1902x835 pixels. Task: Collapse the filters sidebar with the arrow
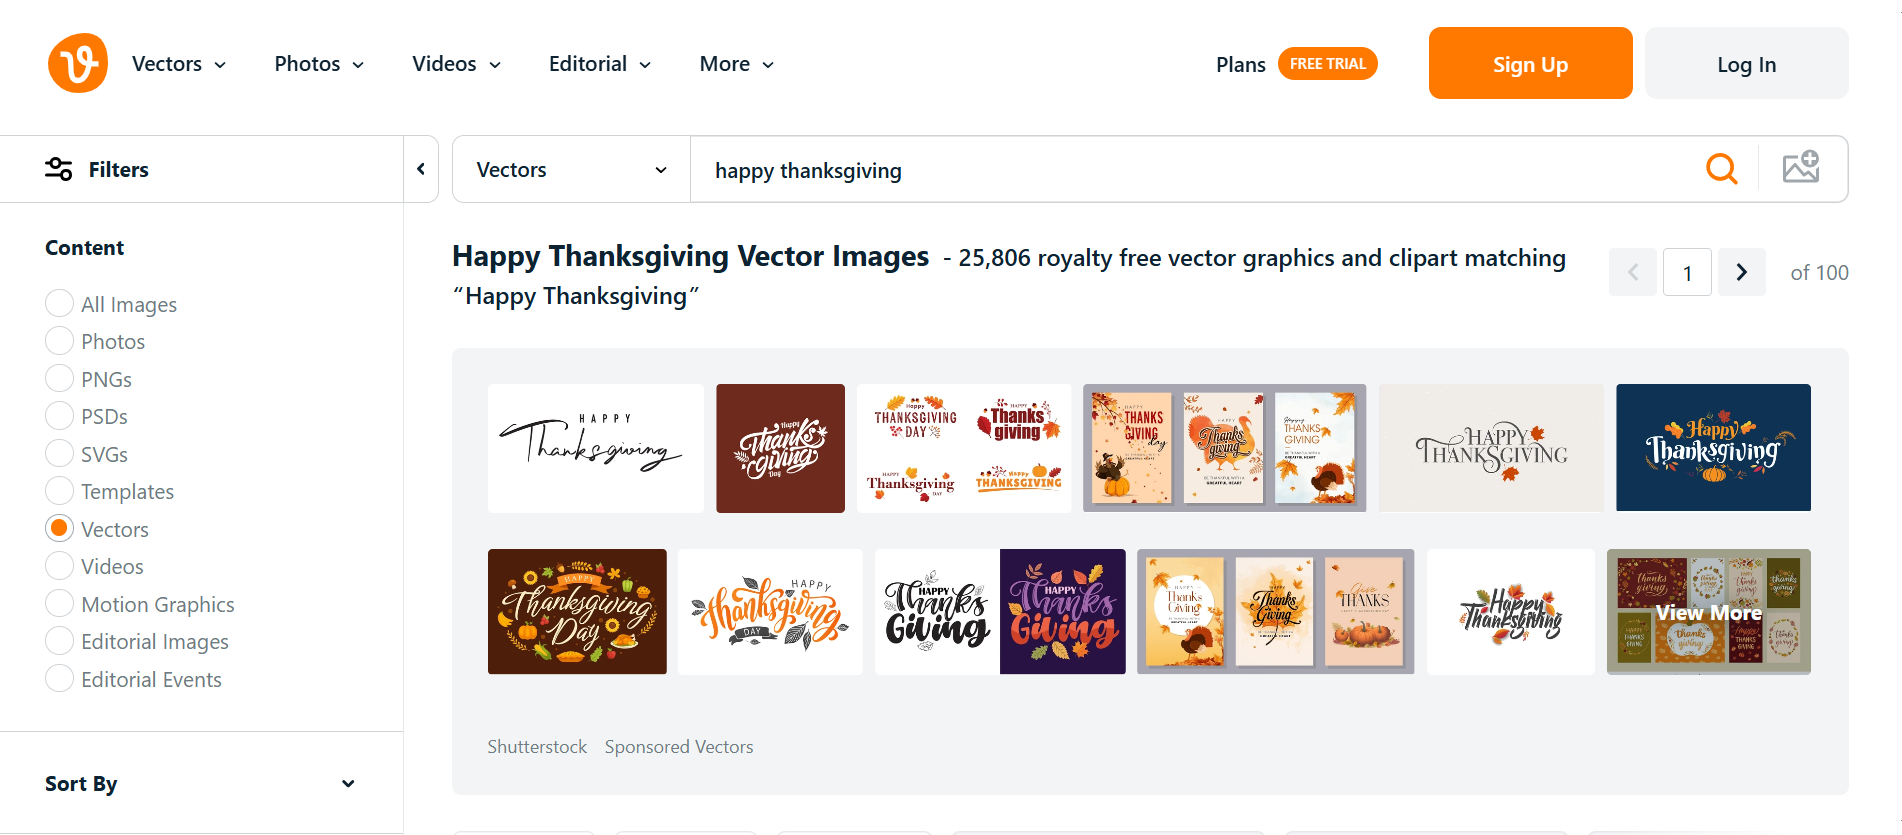(x=420, y=169)
